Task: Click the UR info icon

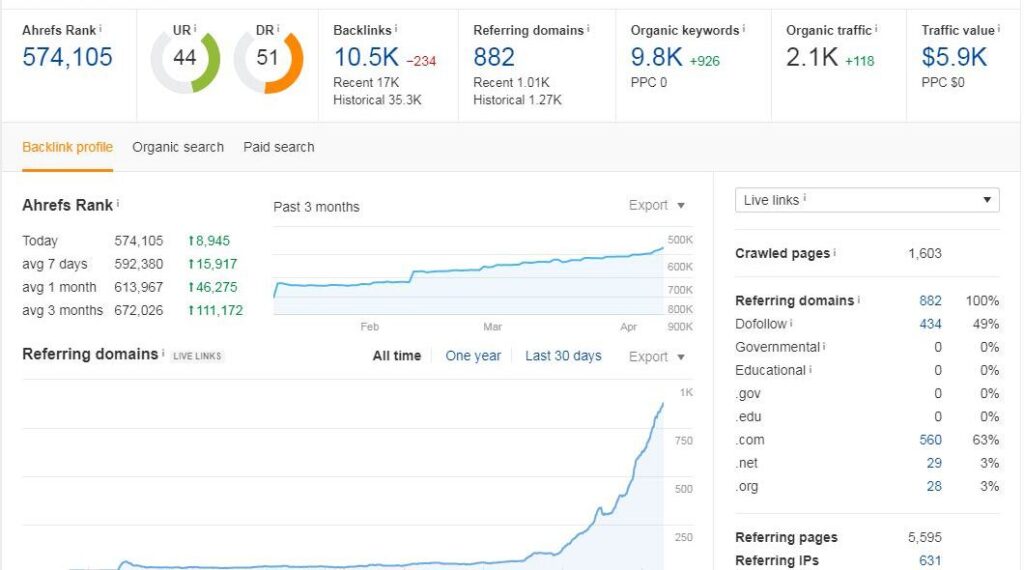Action: 195,29
